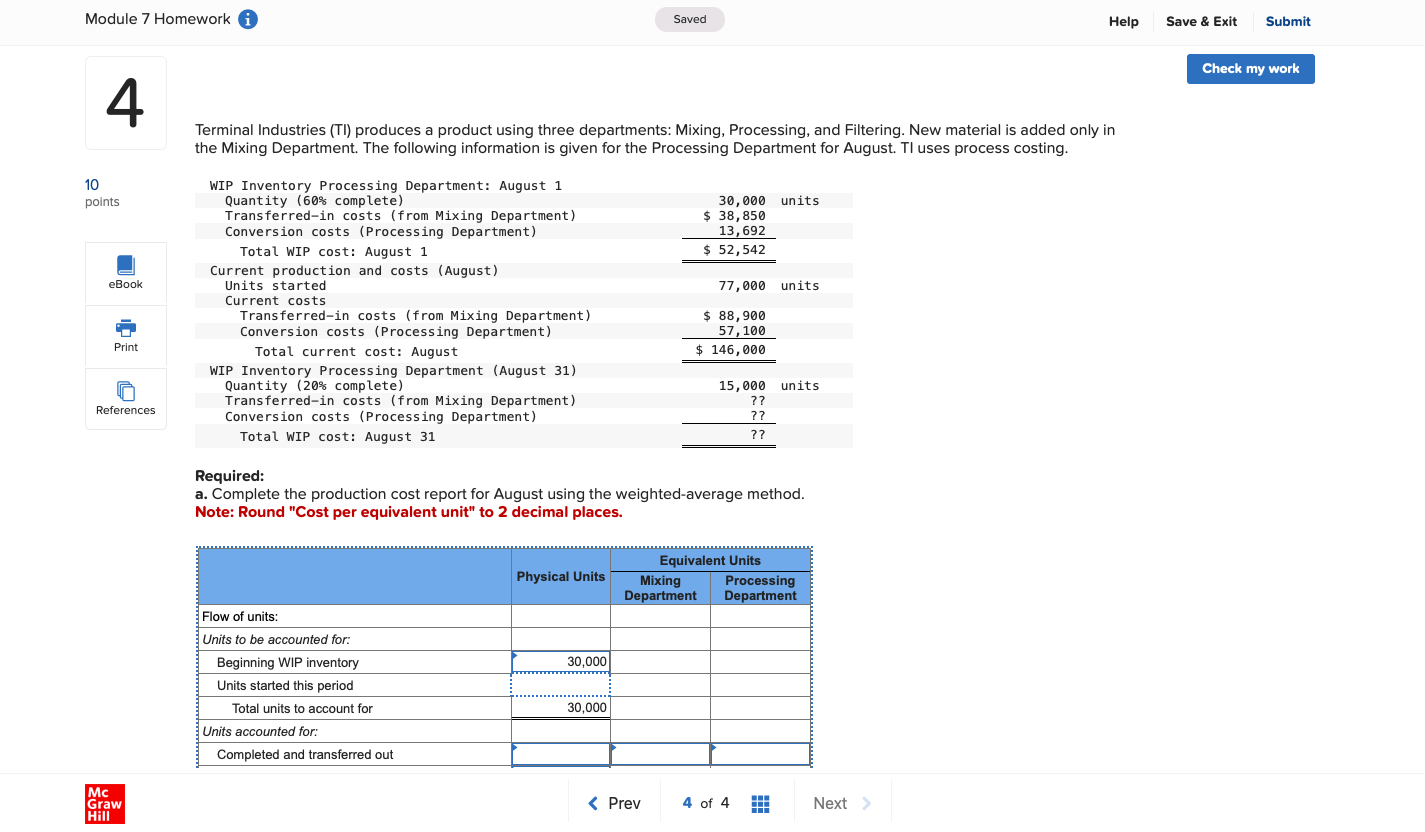This screenshot has width=1425, height=832.
Task: Open the eBook resource
Action: tap(125, 272)
